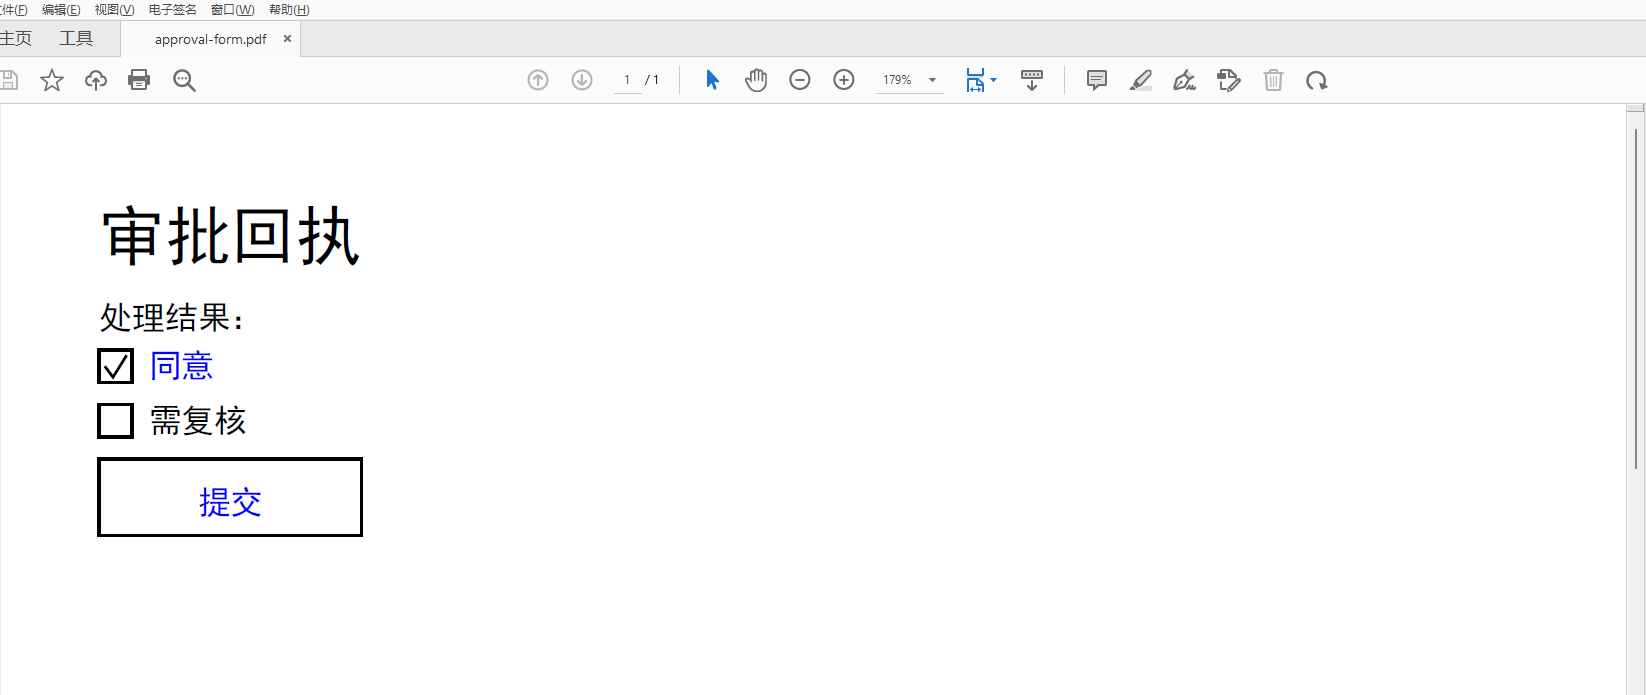Click the 同意 label text
Image resolution: width=1646 pixels, height=695 pixels.
181,366
